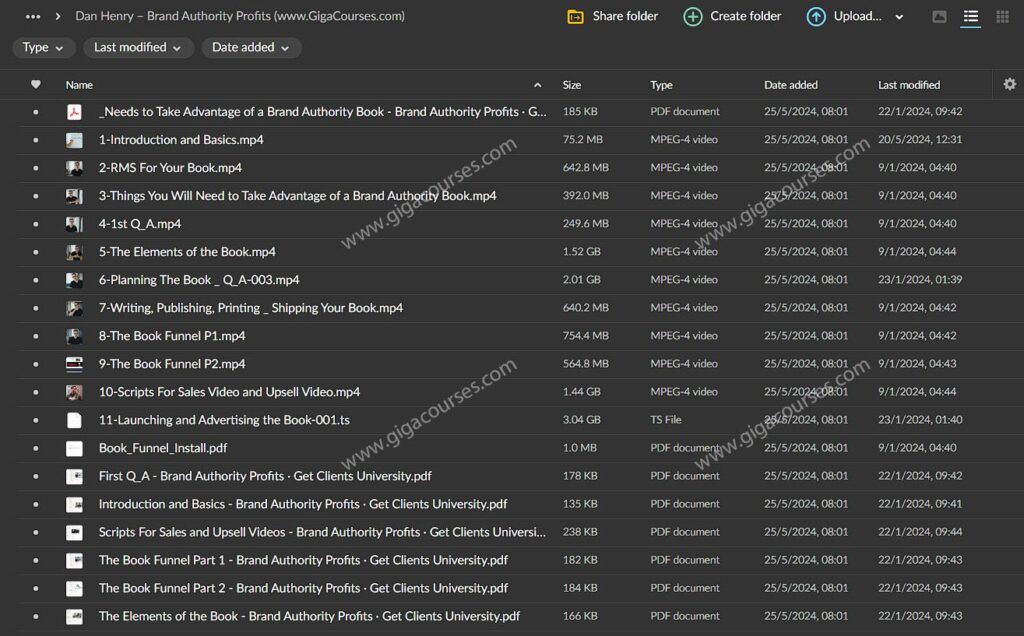Switch to media image view
The height and width of the screenshot is (636, 1024).
click(x=939, y=17)
